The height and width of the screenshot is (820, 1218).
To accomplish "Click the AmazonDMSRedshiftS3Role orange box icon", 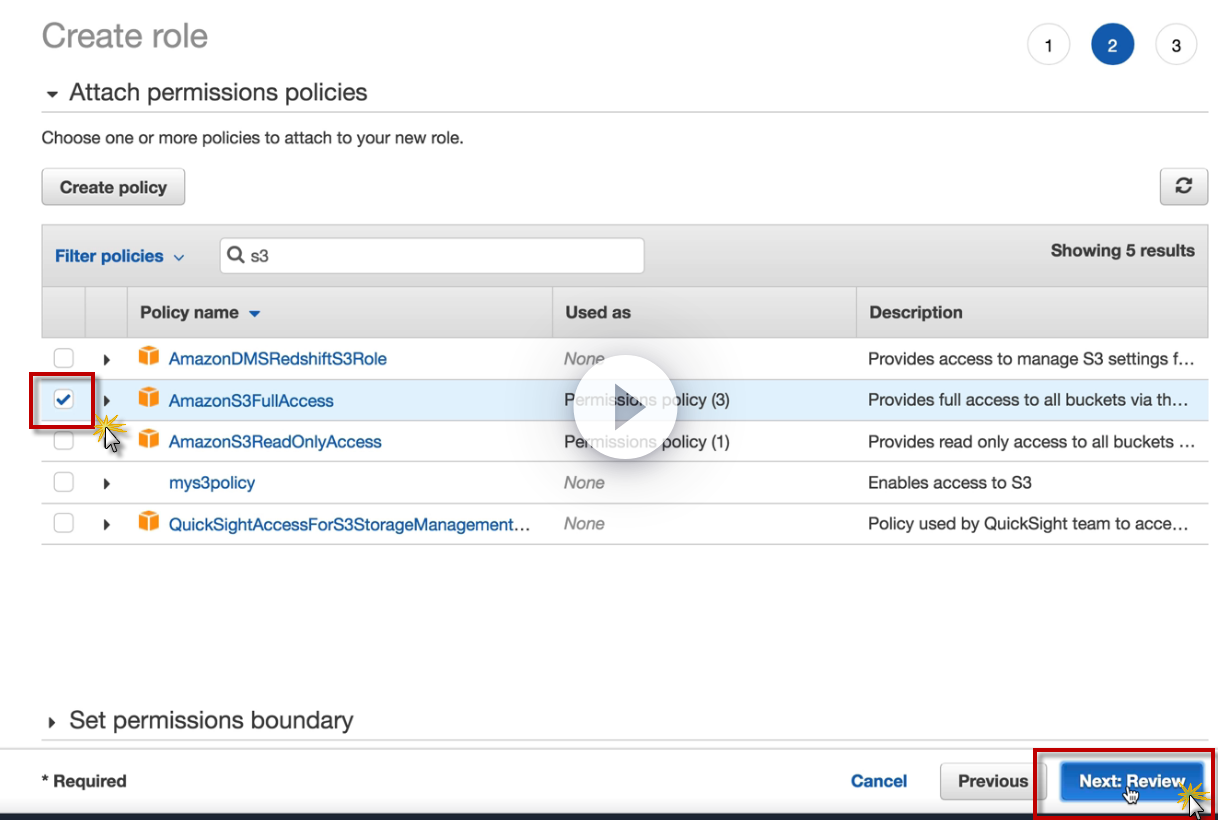I will point(149,356).
